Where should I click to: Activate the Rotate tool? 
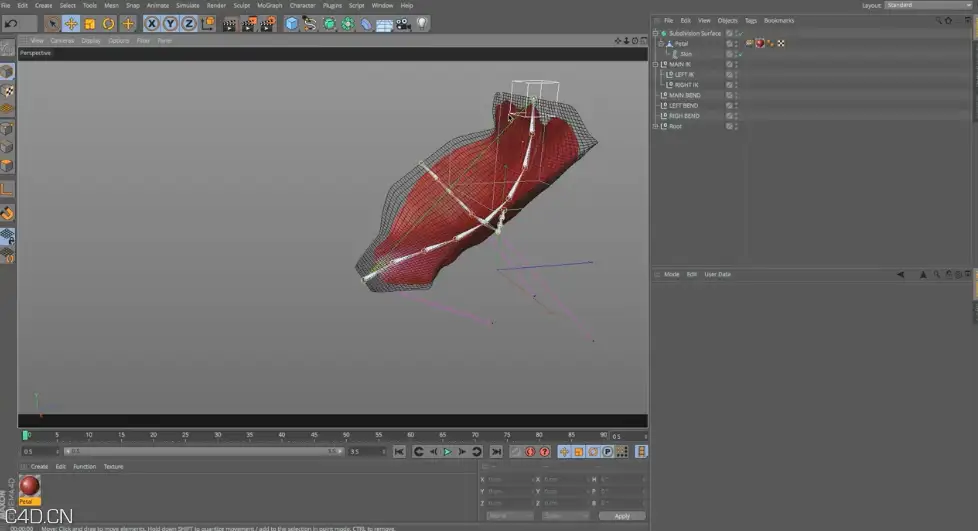tap(109, 24)
